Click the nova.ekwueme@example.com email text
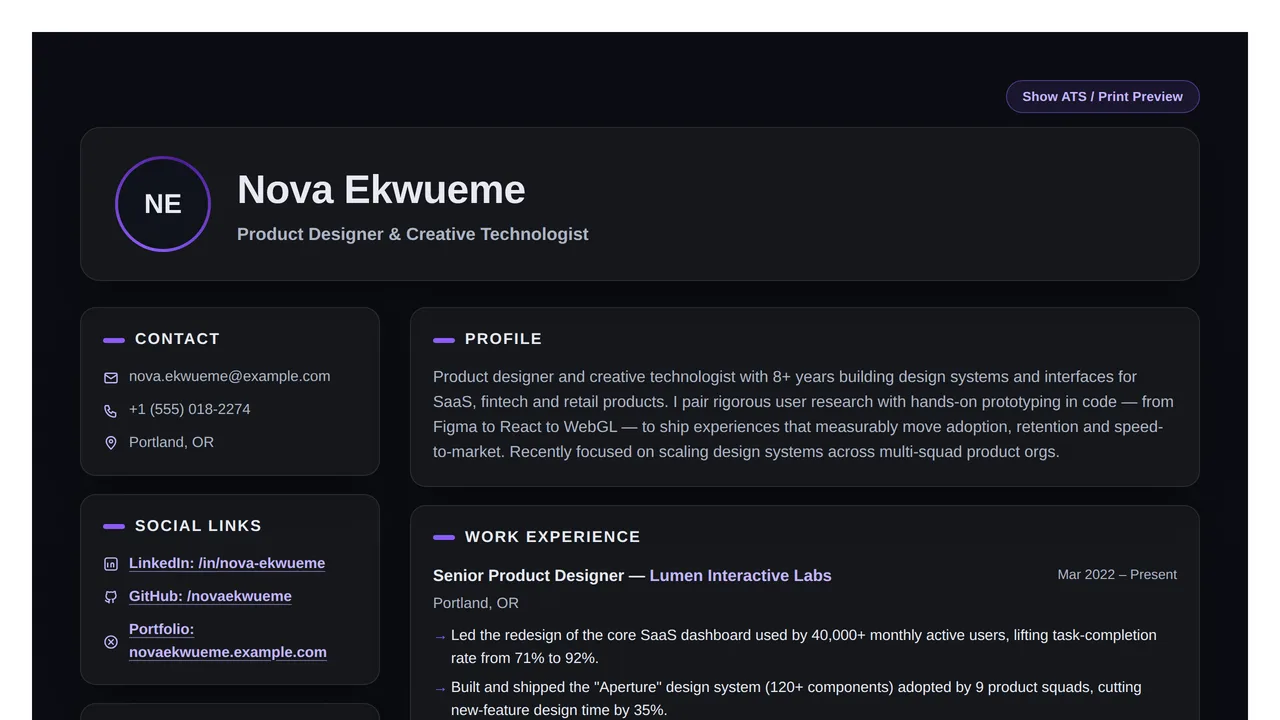 click(229, 376)
